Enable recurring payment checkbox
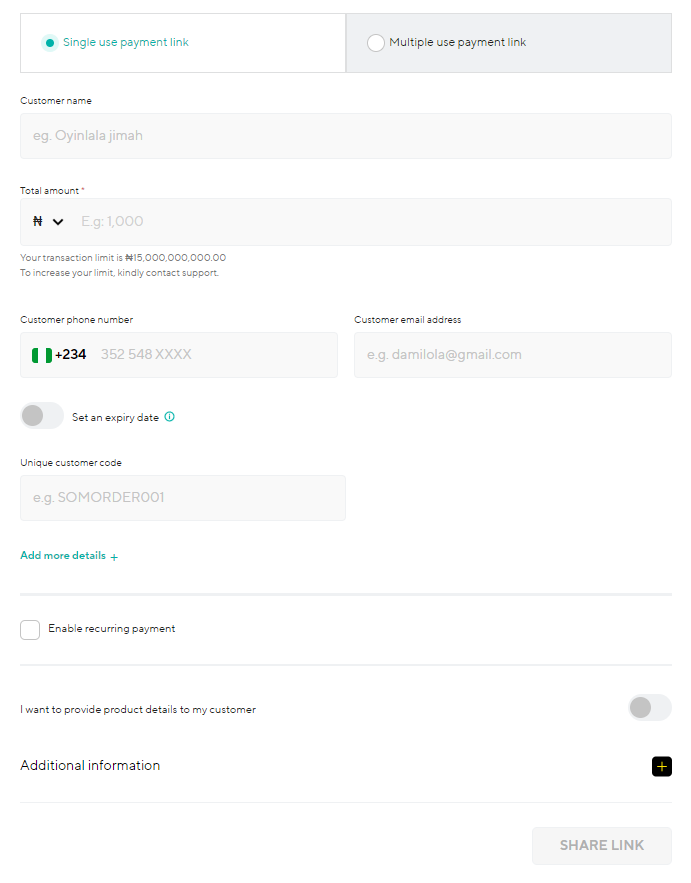Image resolution: width=691 pixels, height=883 pixels. [30, 630]
